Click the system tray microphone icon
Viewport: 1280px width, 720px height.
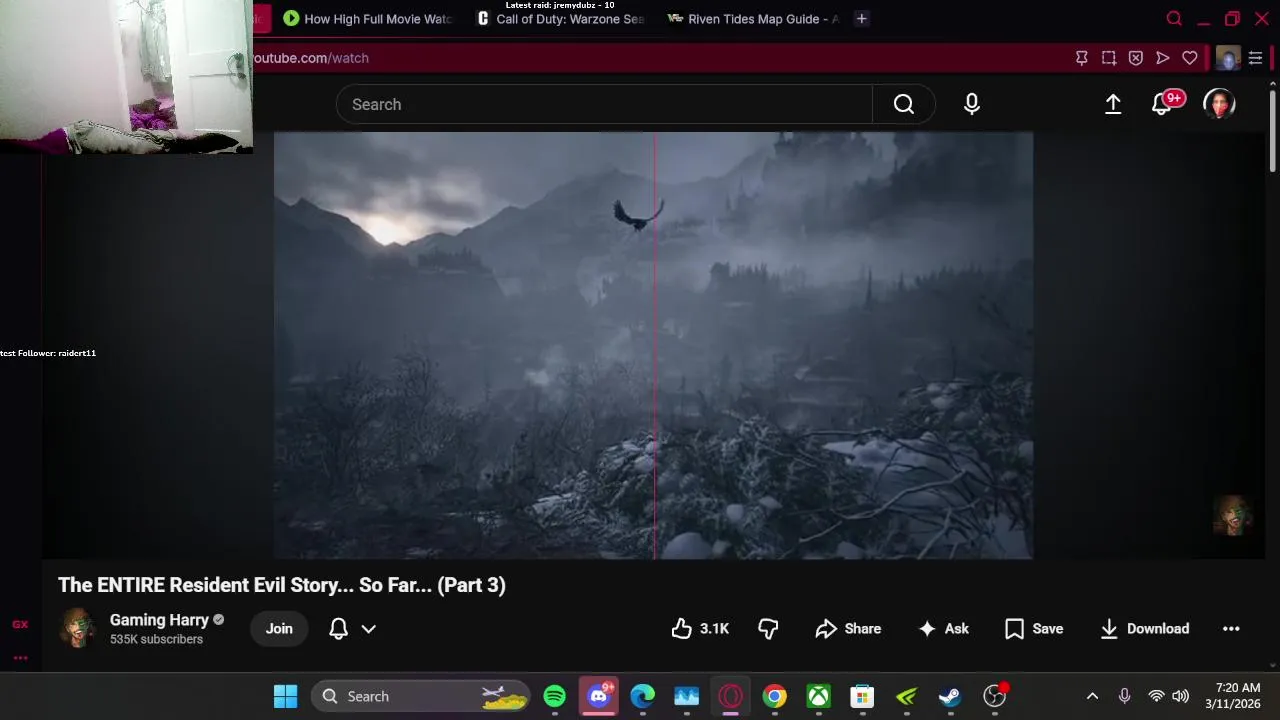point(1124,696)
